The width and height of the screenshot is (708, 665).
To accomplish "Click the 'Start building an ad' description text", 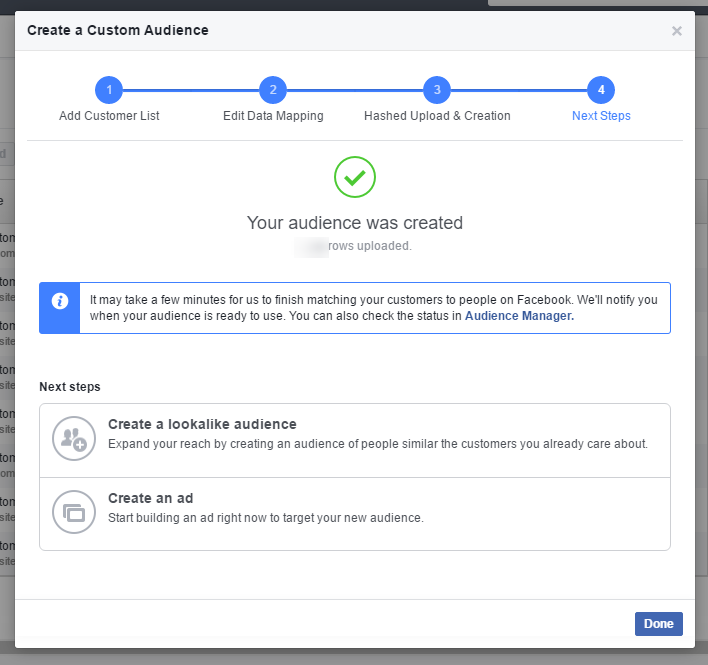I will 265,518.
